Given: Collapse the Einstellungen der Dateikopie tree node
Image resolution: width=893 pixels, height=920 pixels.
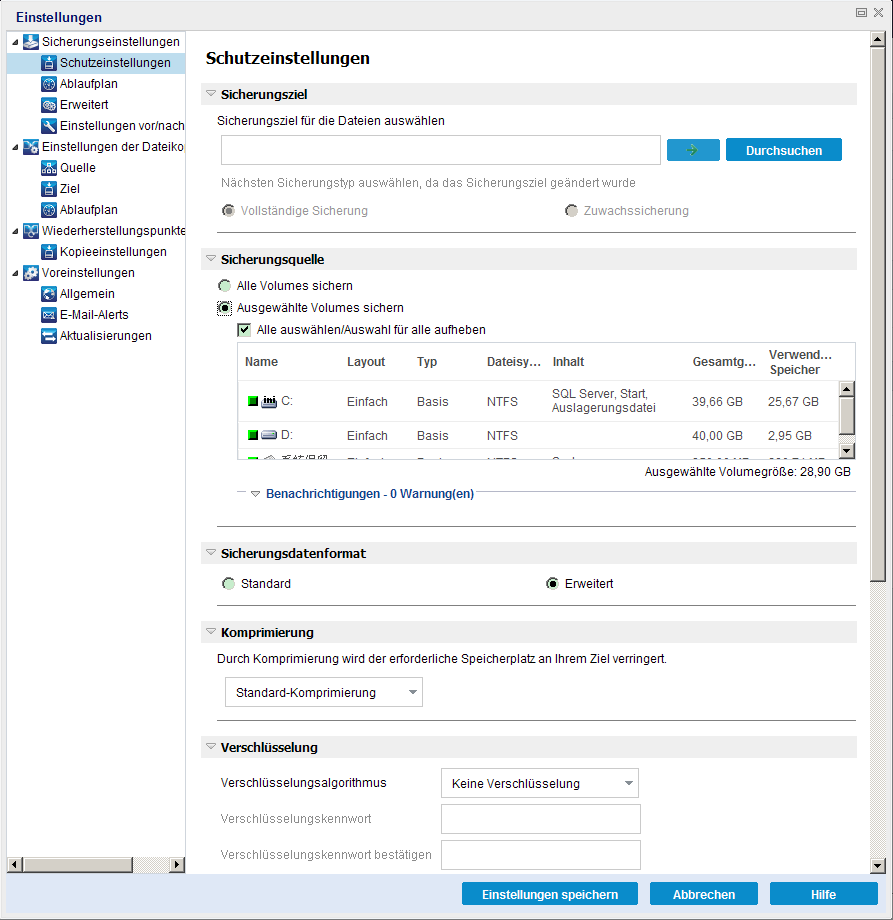Looking at the screenshot, I should [x=15, y=147].
